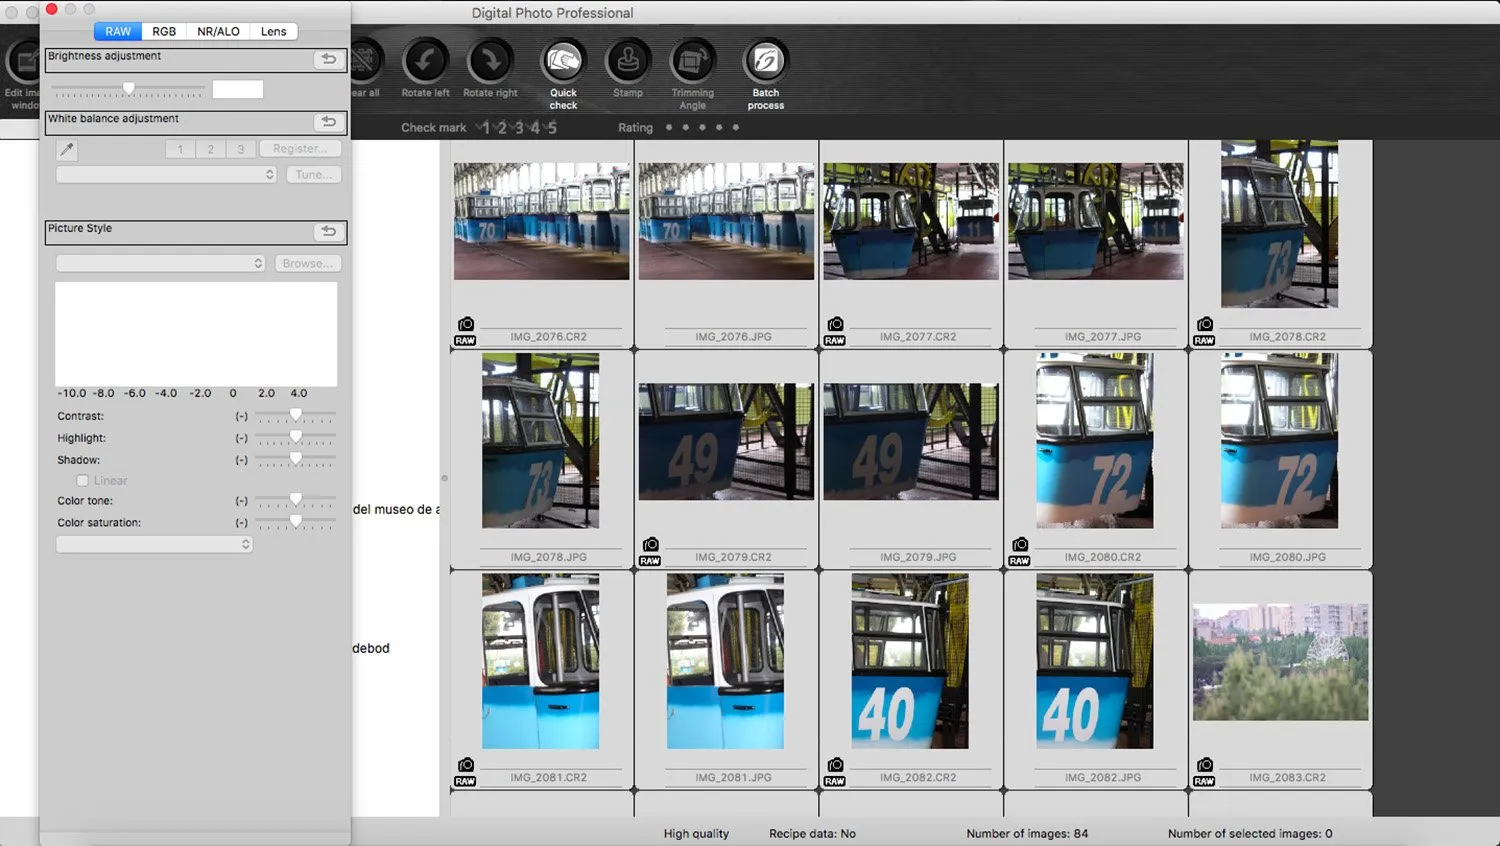Revert the Picture Style setting
This screenshot has width=1500, height=846.
(328, 231)
